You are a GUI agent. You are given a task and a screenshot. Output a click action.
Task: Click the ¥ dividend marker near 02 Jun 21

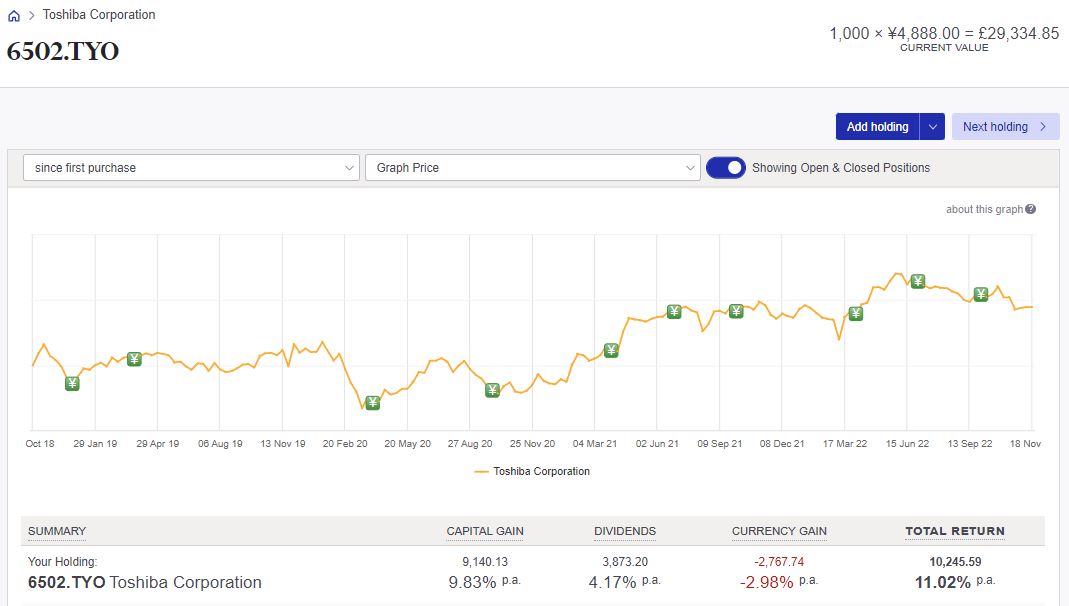tap(673, 311)
